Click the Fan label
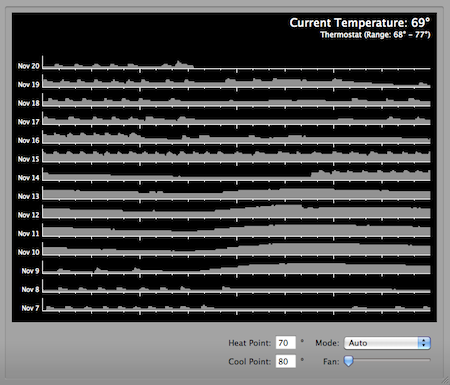 pos(331,362)
